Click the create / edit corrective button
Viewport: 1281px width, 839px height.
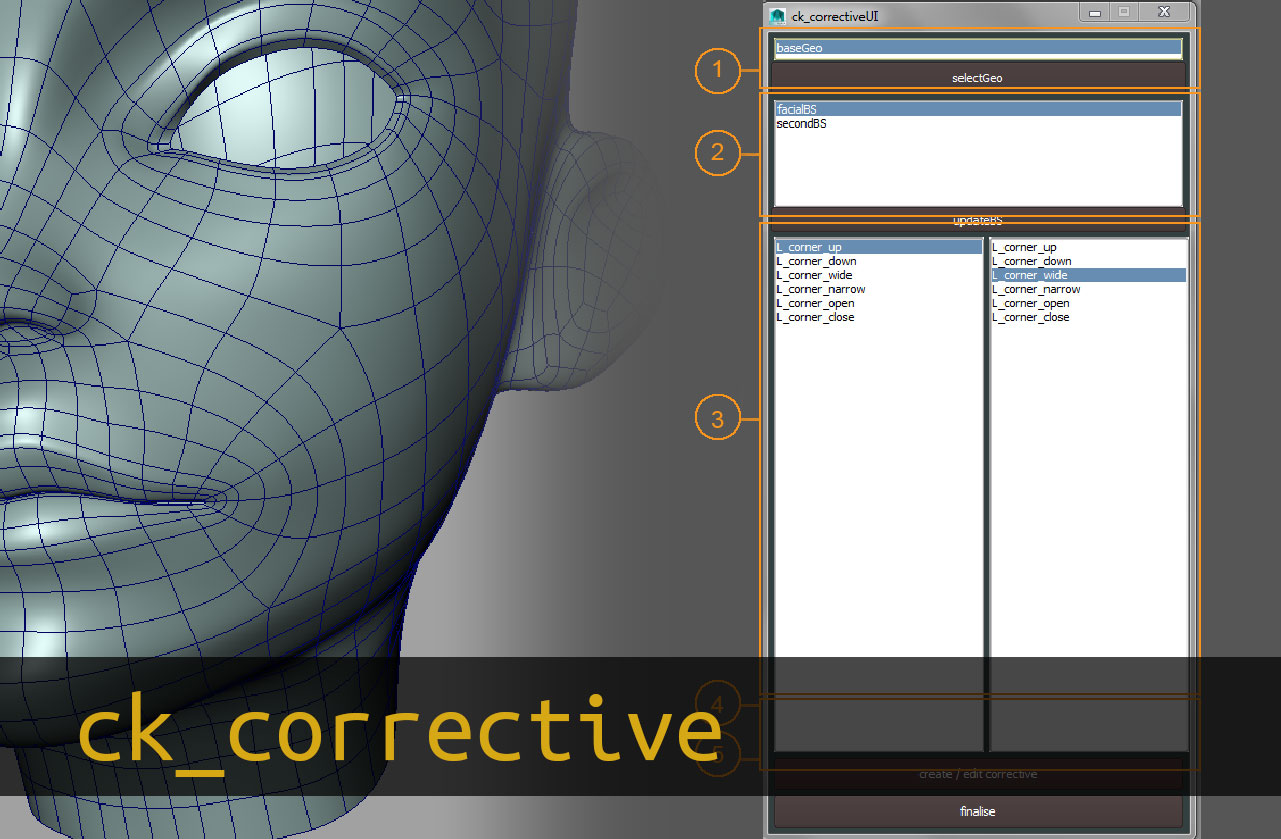coord(977,774)
